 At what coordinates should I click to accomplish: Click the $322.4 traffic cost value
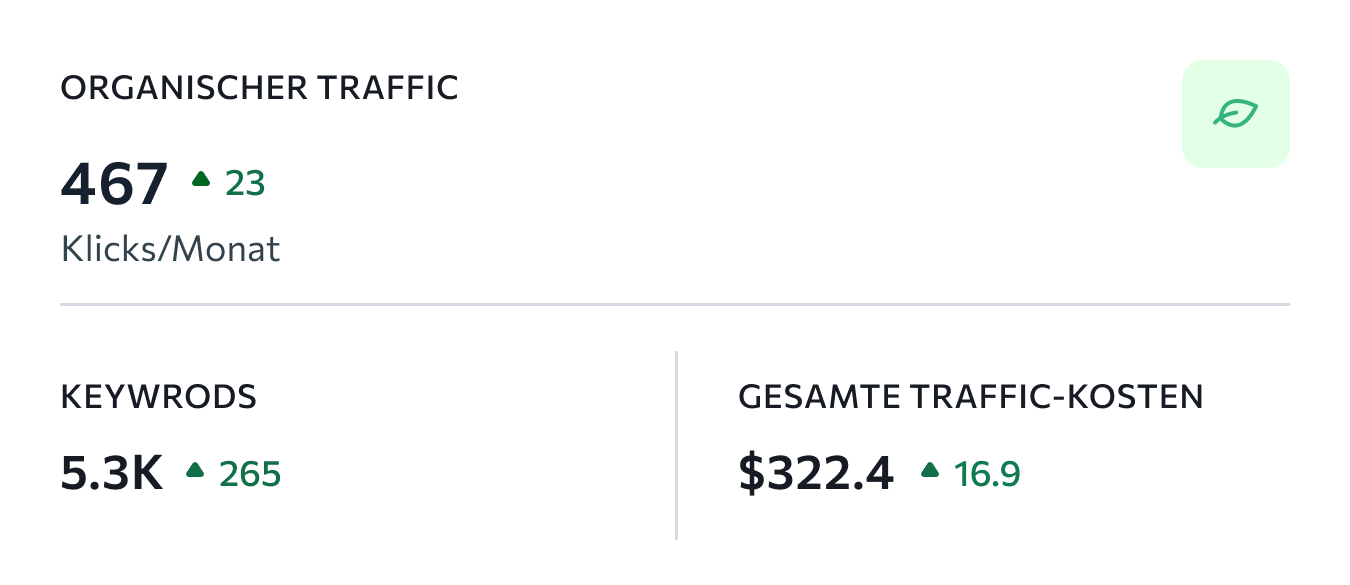pyautogui.click(x=816, y=473)
